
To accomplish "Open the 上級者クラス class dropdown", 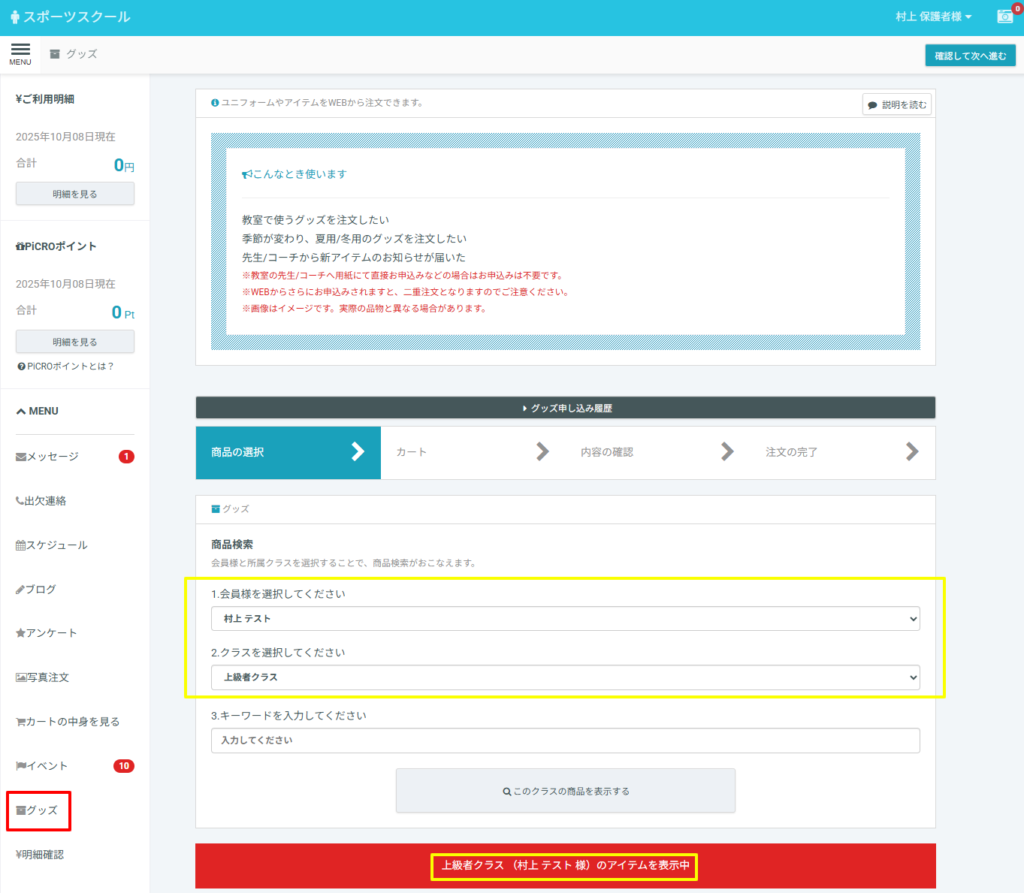I will click(x=564, y=677).
